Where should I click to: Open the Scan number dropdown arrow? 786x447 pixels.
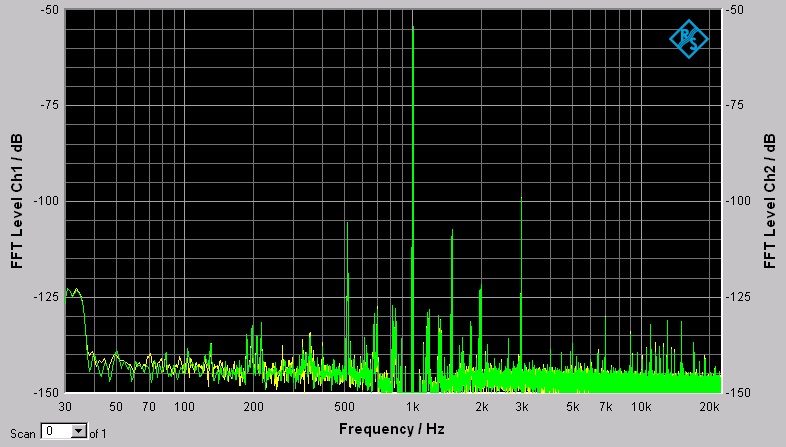click(x=80, y=432)
